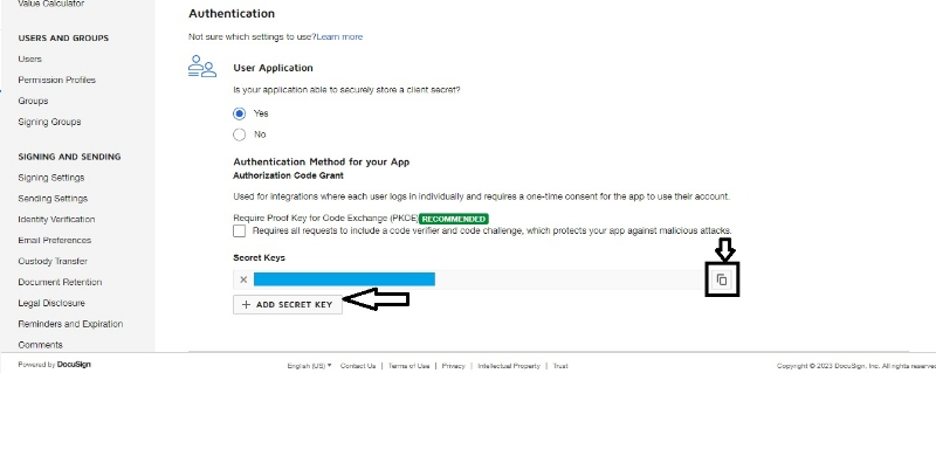Open the English (US) language dropdown
This screenshot has height=456, width=936.
[309, 366]
